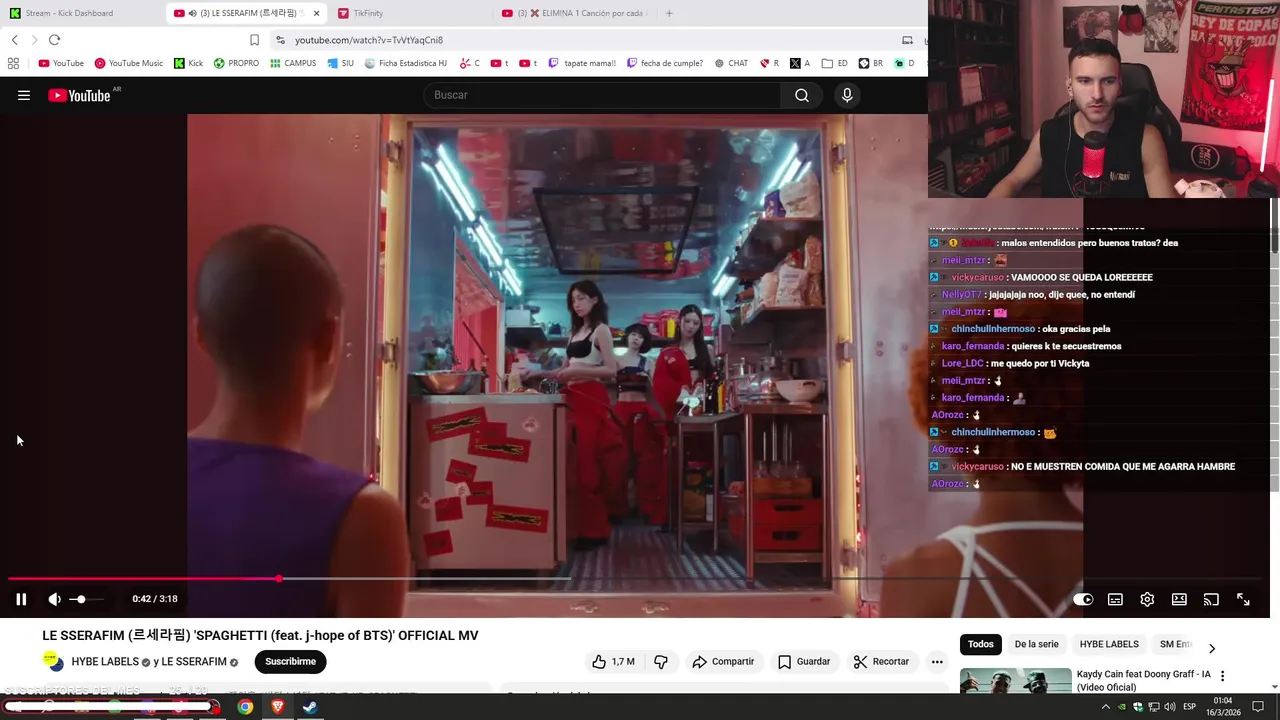Focus the Buscar search field
The image size is (1280, 720).
603,95
